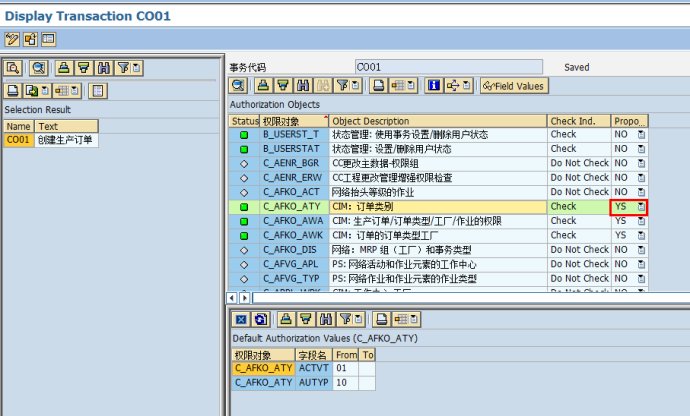Image resolution: width=690 pixels, height=416 pixels.
Task: Click Set Filter funnel in Selection Result panel
Action: [123, 68]
